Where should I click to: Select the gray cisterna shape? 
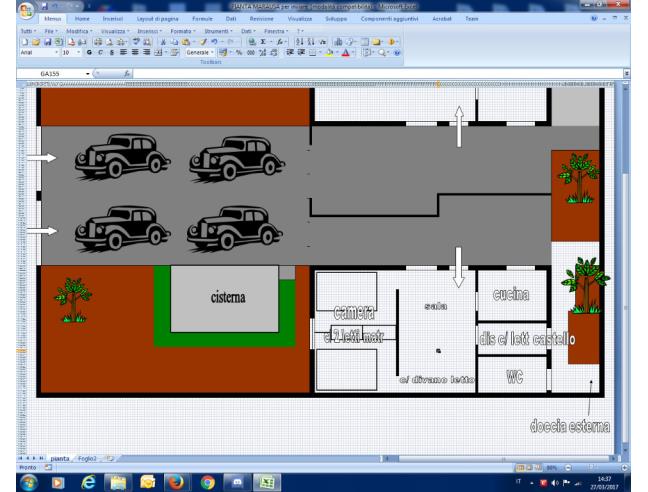pos(224,298)
